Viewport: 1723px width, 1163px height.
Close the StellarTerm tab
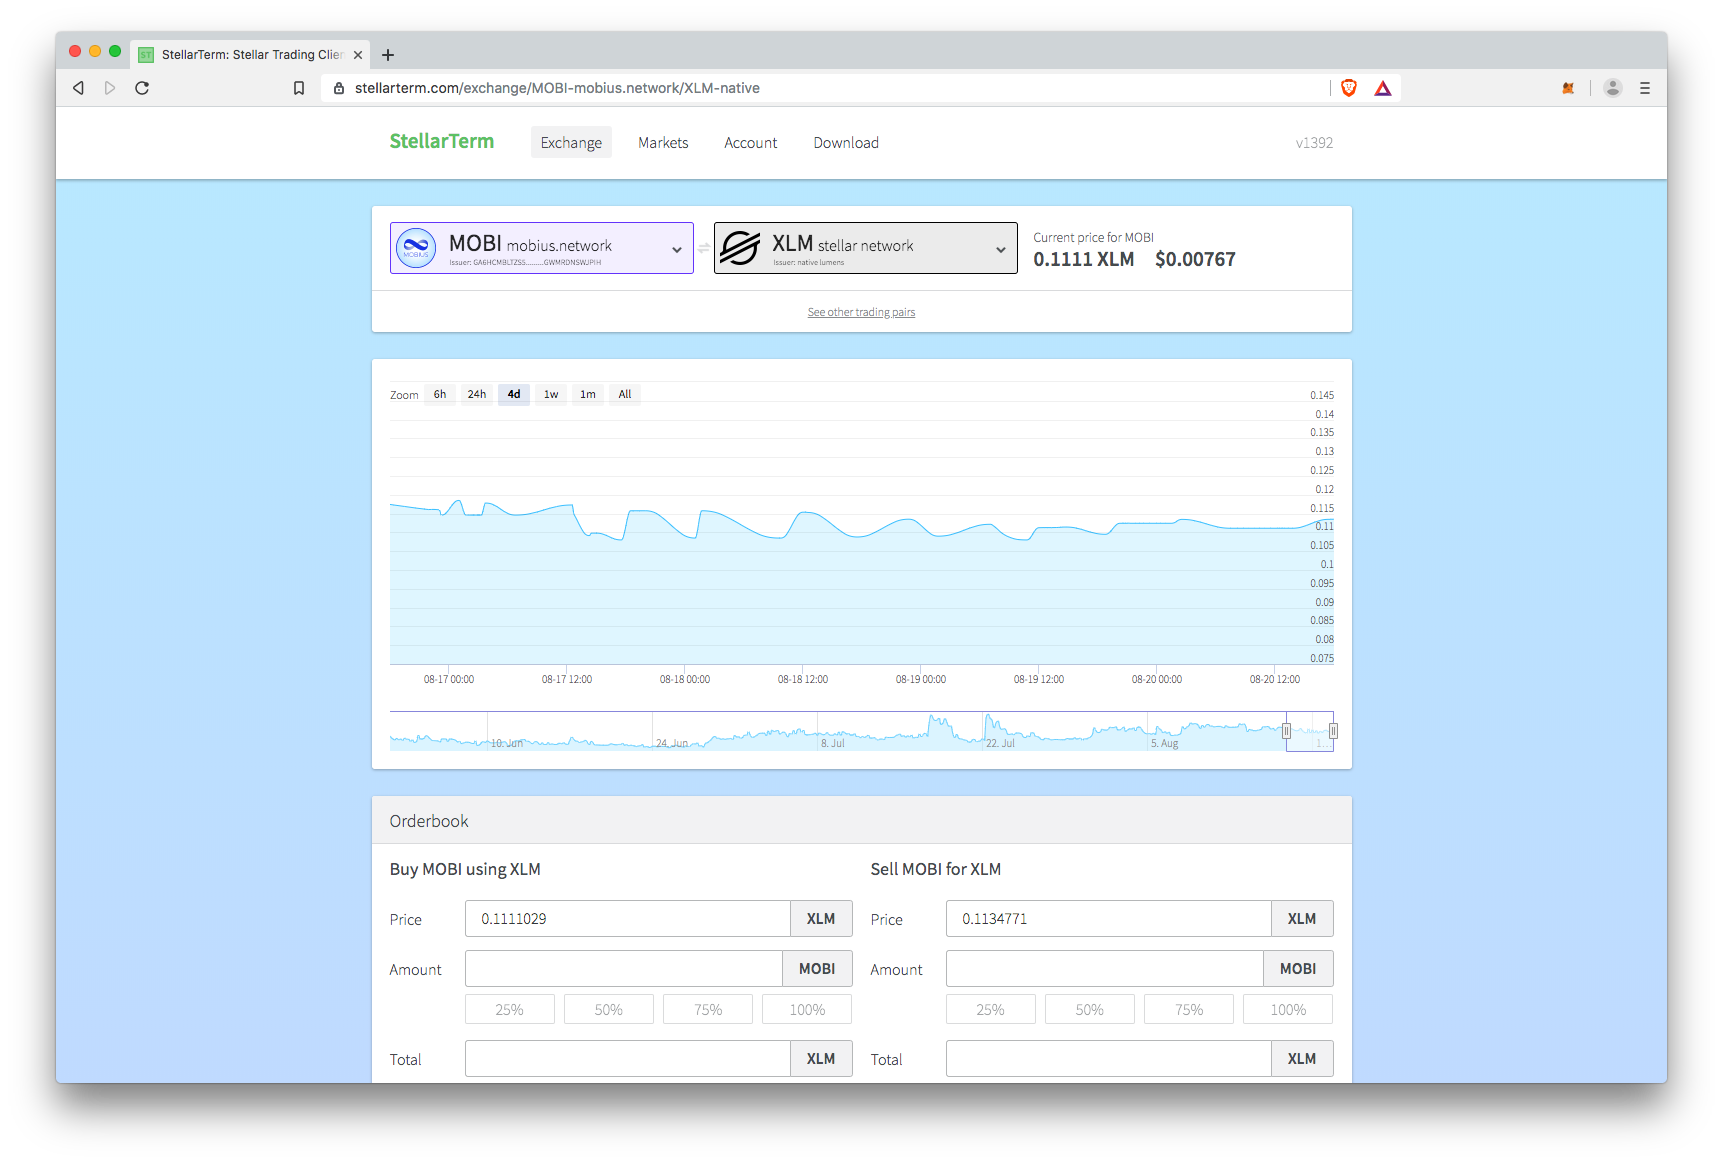point(358,55)
